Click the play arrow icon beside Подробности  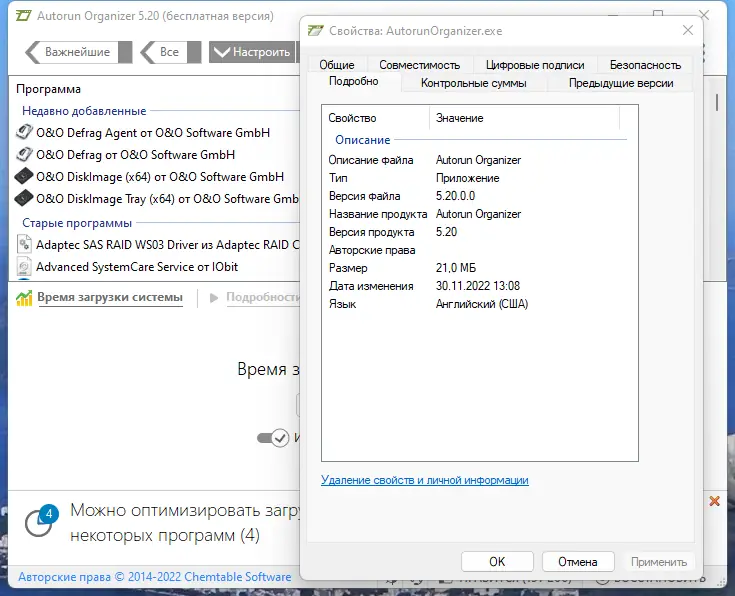pyautogui.click(x=214, y=298)
